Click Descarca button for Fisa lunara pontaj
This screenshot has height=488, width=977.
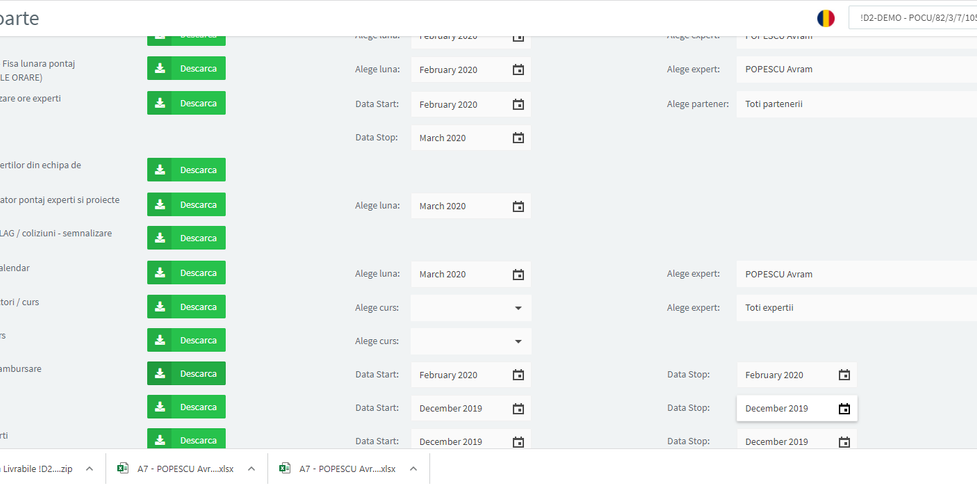point(186,68)
